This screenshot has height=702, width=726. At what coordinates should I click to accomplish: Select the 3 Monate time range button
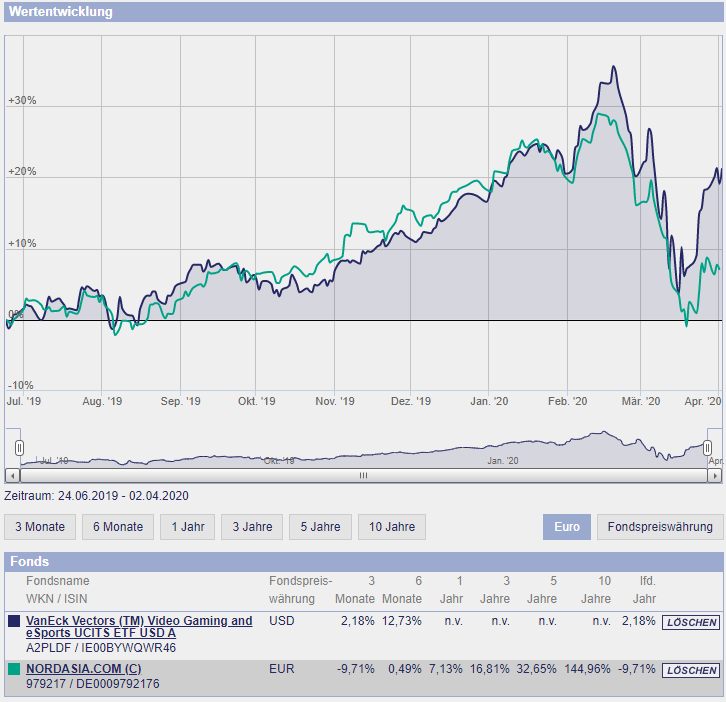pos(40,527)
